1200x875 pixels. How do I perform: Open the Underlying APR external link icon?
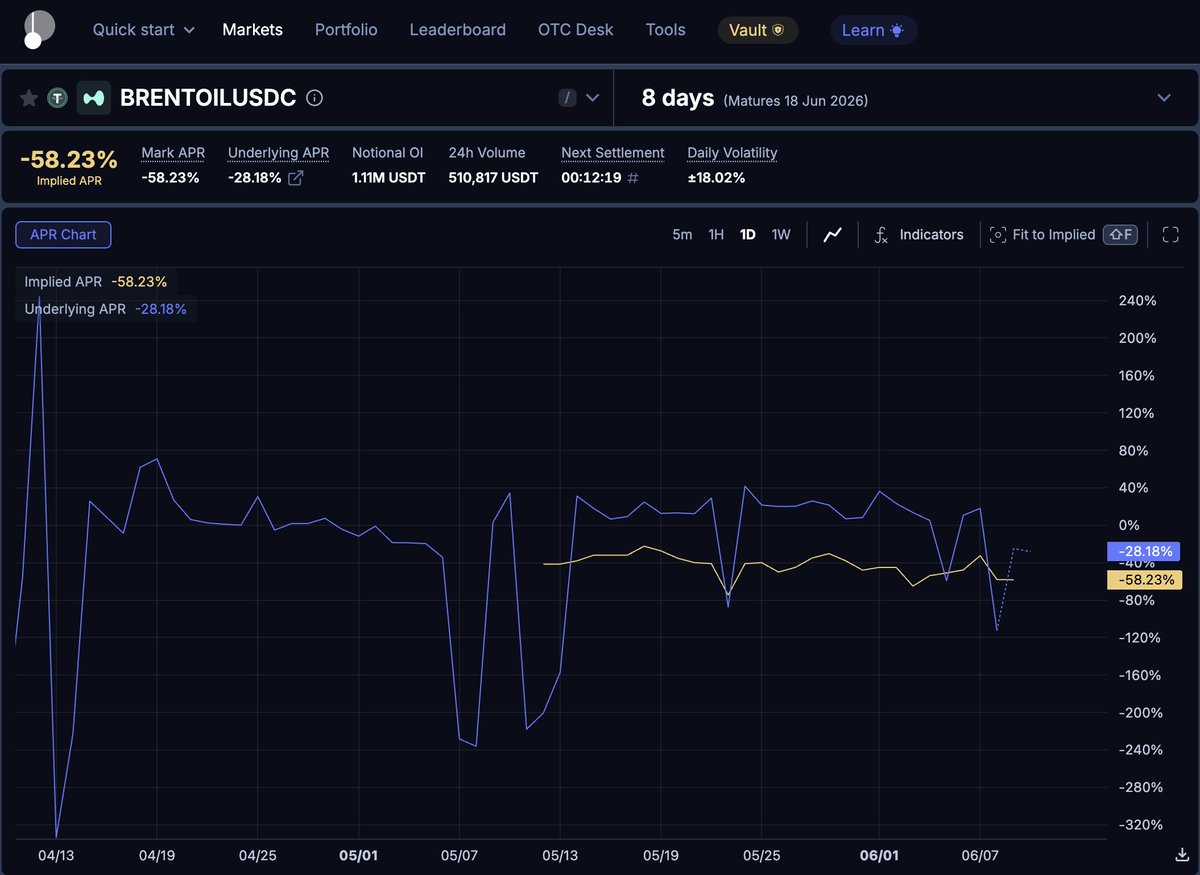(296, 178)
